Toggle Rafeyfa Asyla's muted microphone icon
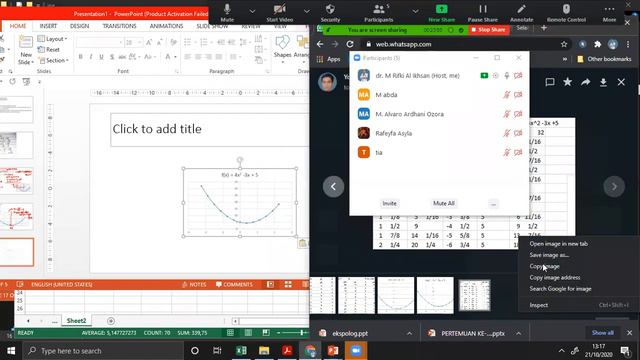The width and height of the screenshot is (640, 360). click(507, 133)
